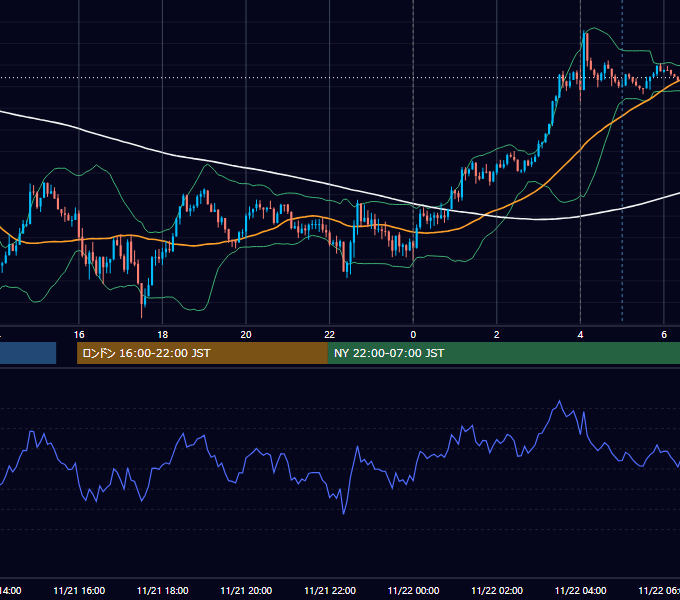
Task: Click the 11/21 16:00 date label
Action: pyautogui.click(x=79, y=590)
